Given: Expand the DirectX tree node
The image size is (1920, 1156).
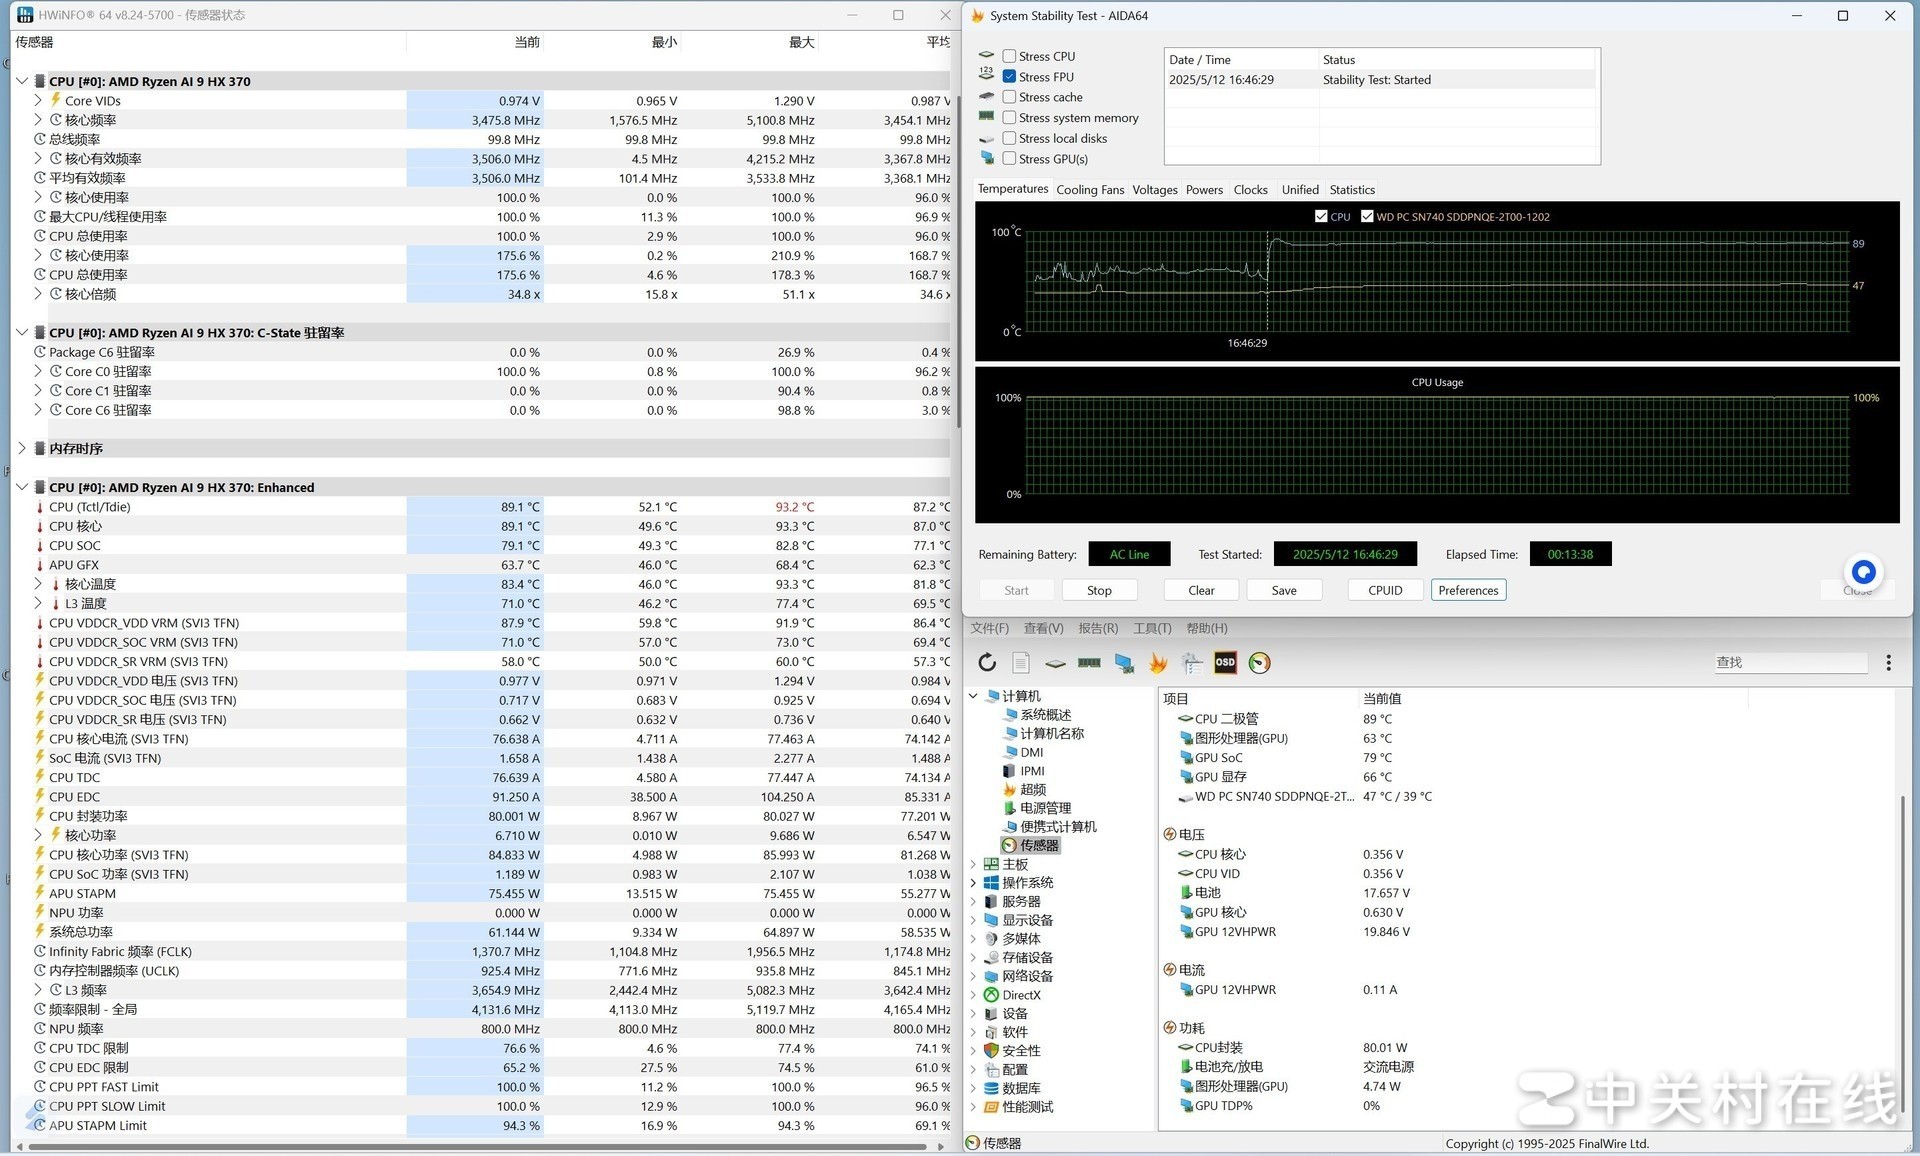Looking at the screenshot, I should 974,995.
